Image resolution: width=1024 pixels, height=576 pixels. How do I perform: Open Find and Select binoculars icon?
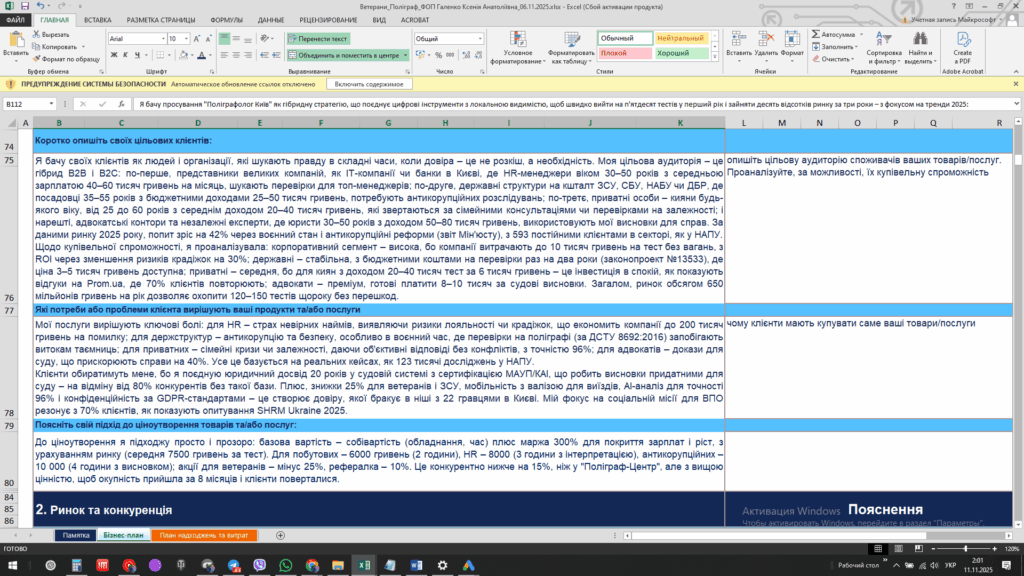[920, 40]
